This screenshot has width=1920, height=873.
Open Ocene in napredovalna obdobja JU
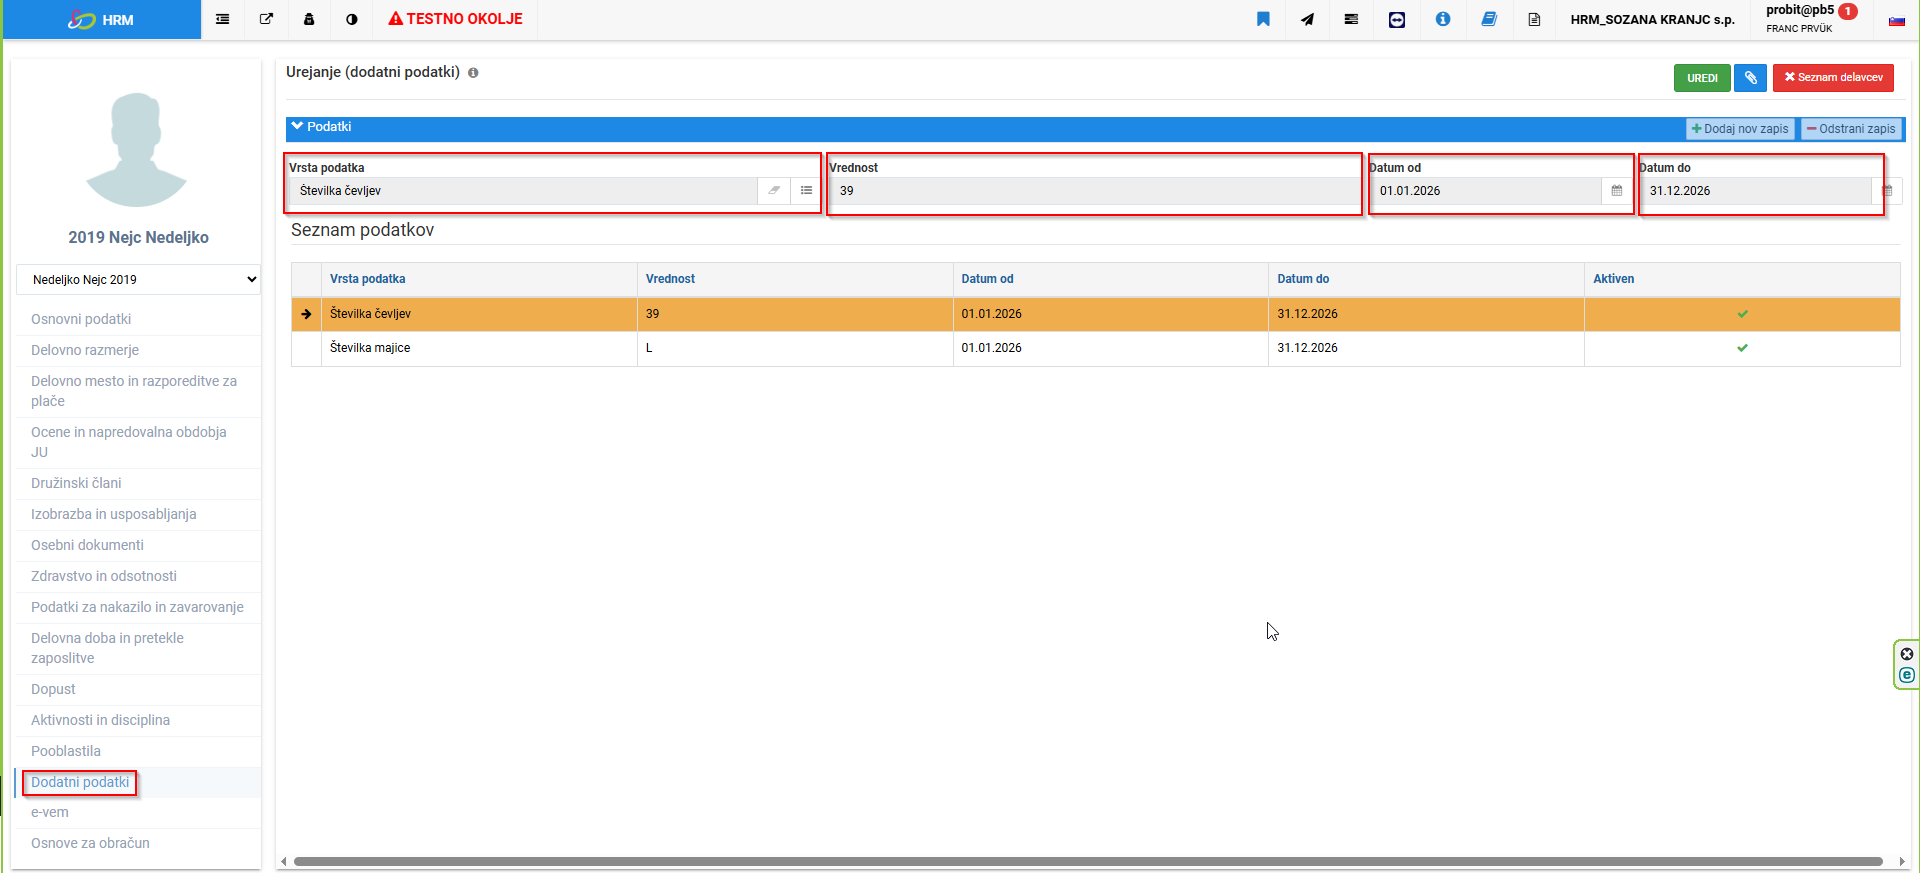[129, 442]
